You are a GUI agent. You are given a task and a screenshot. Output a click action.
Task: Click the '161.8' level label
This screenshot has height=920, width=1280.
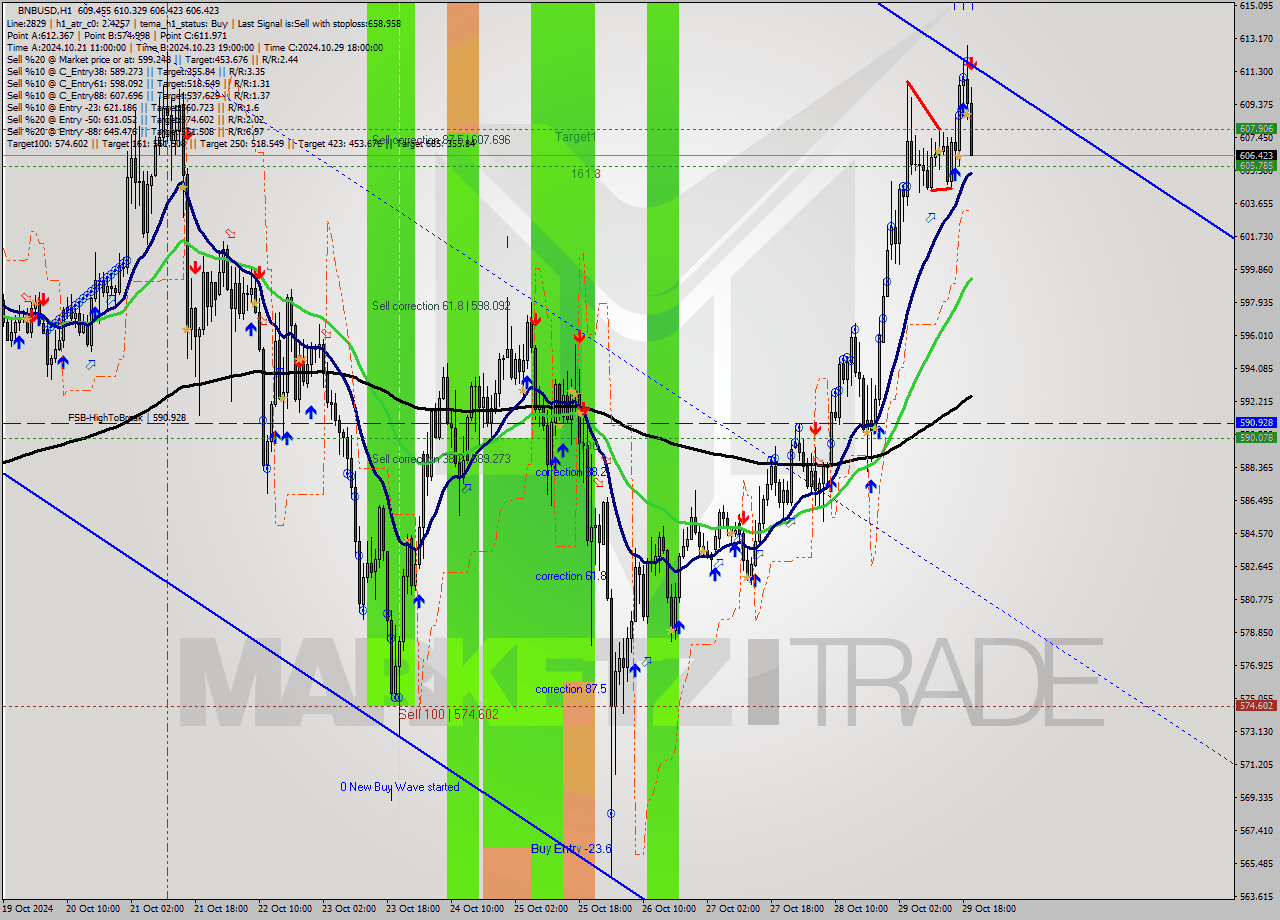pyautogui.click(x=585, y=174)
